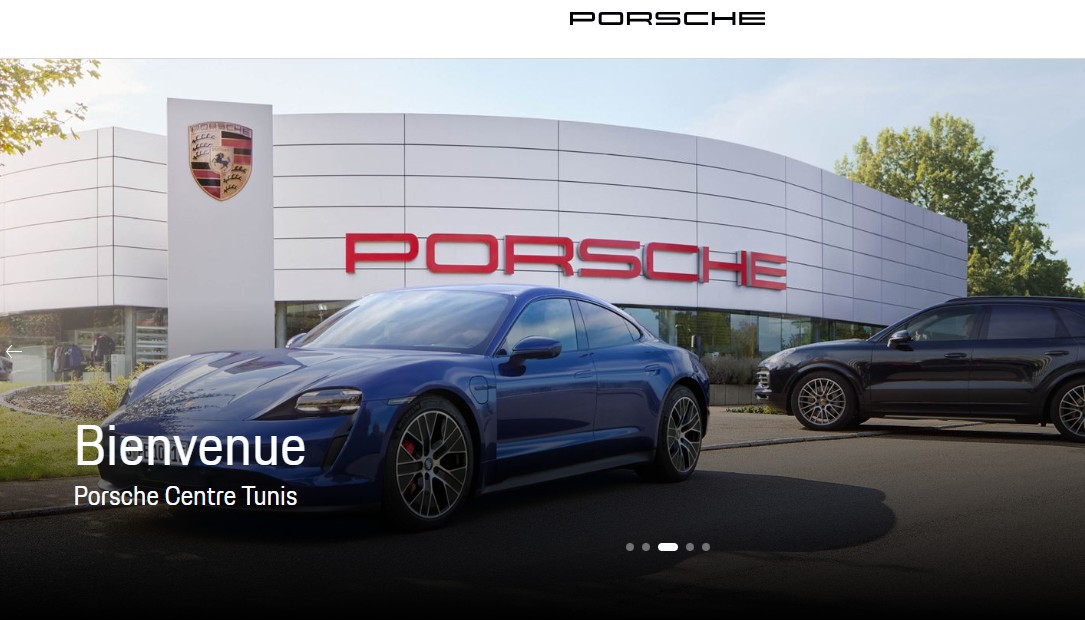Click the red PORSCHE sign on building

point(565,260)
